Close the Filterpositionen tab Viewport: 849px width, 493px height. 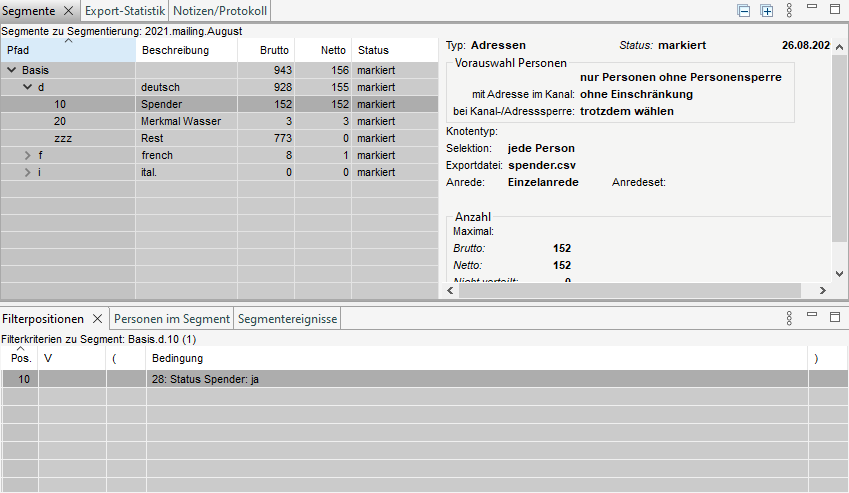[x=97, y=319]
